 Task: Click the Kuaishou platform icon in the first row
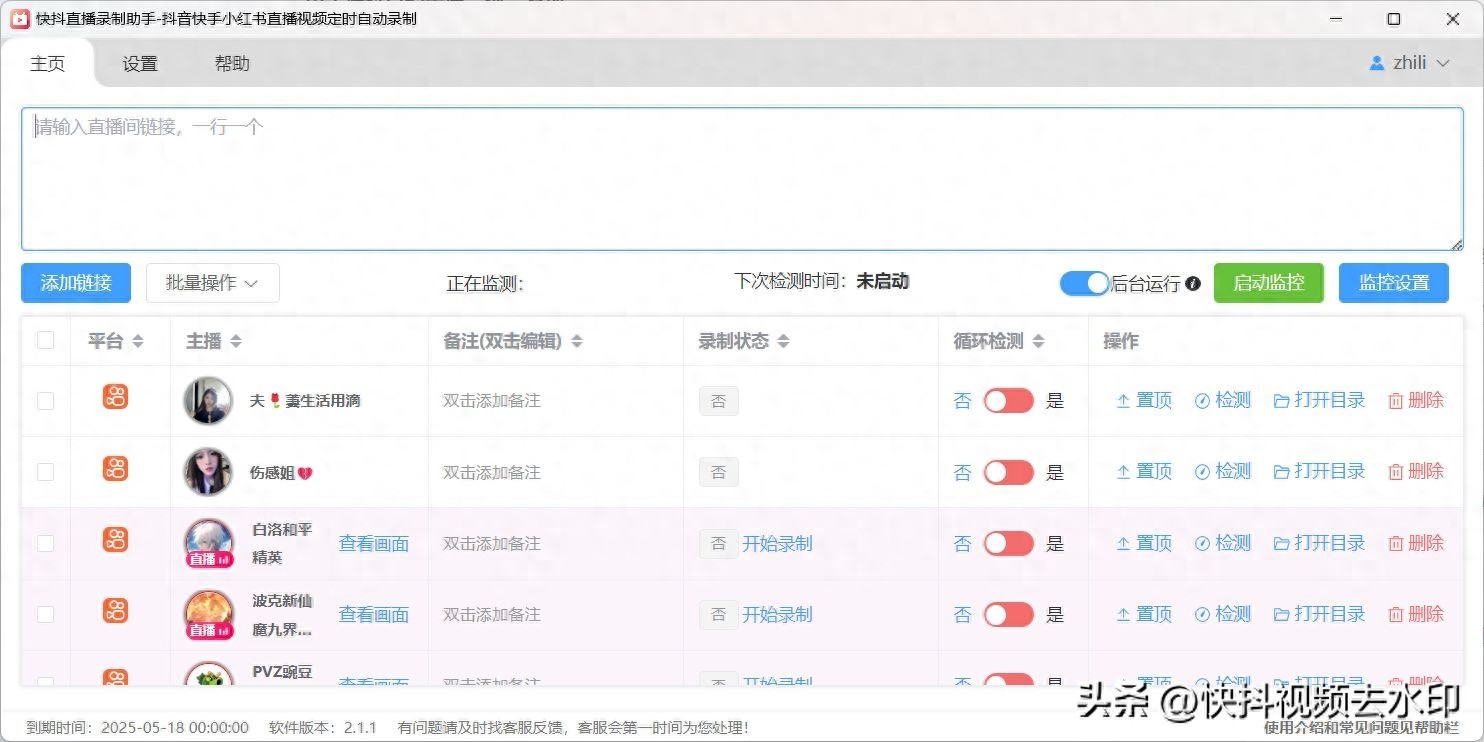(x=116, y=397)
